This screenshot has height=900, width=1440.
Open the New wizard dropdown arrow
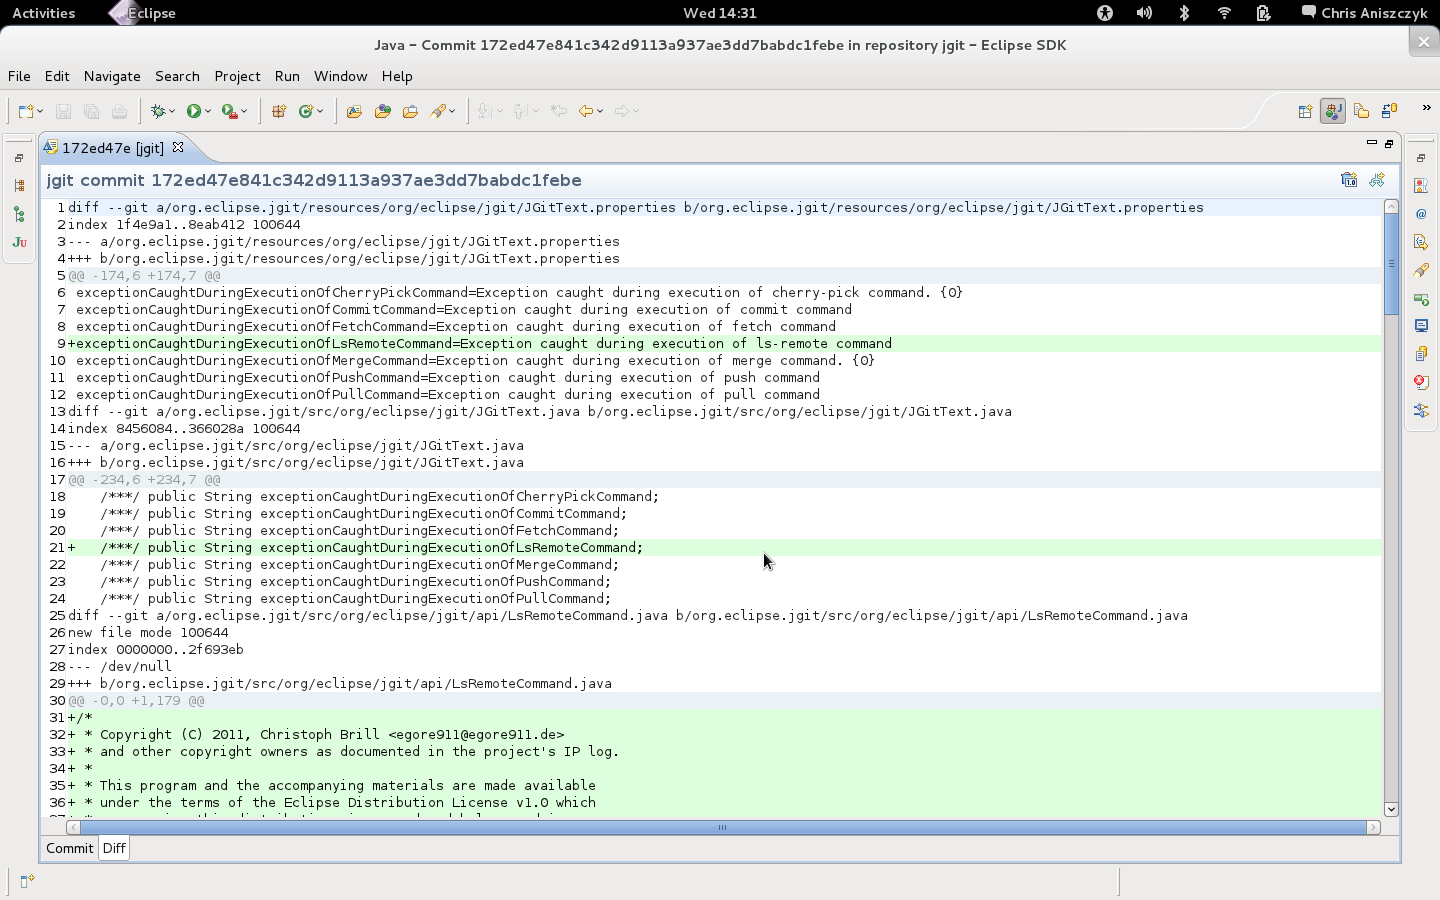(40, 112)
